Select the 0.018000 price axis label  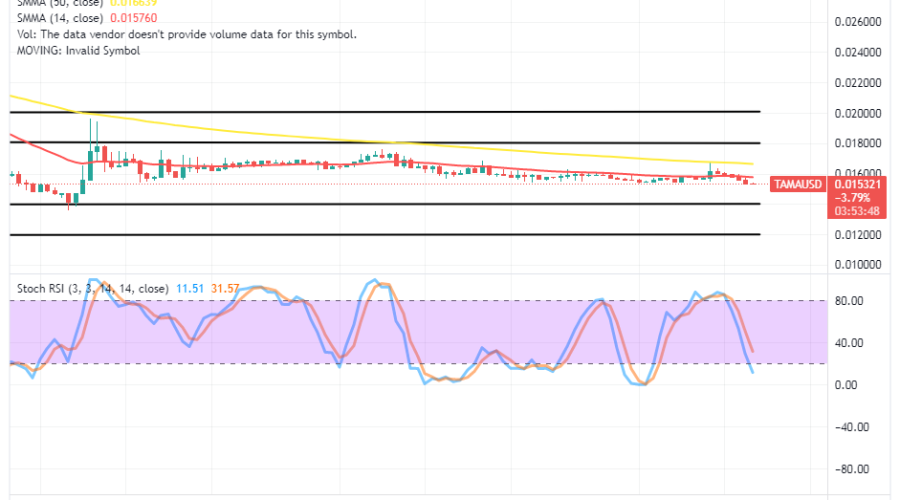pyautogui.click(x=858, y=143)
